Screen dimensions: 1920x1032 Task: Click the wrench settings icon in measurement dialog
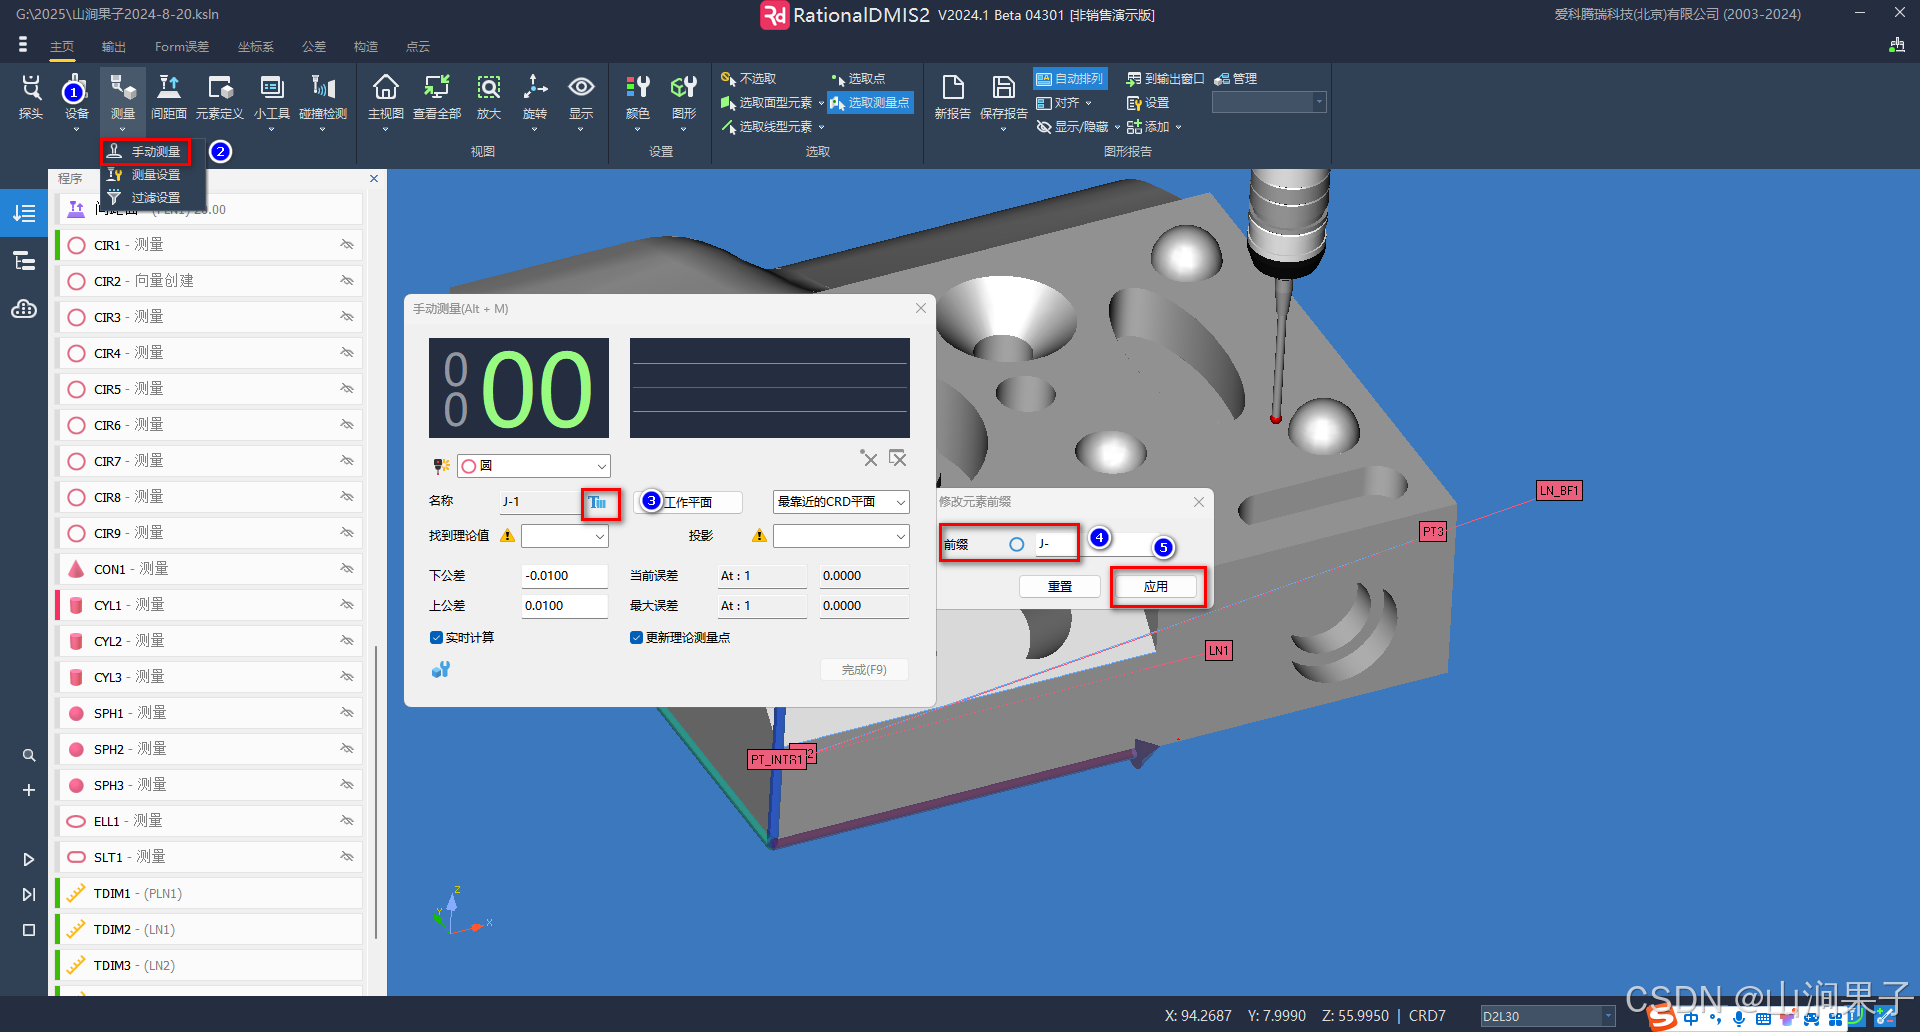click(441, 669)
